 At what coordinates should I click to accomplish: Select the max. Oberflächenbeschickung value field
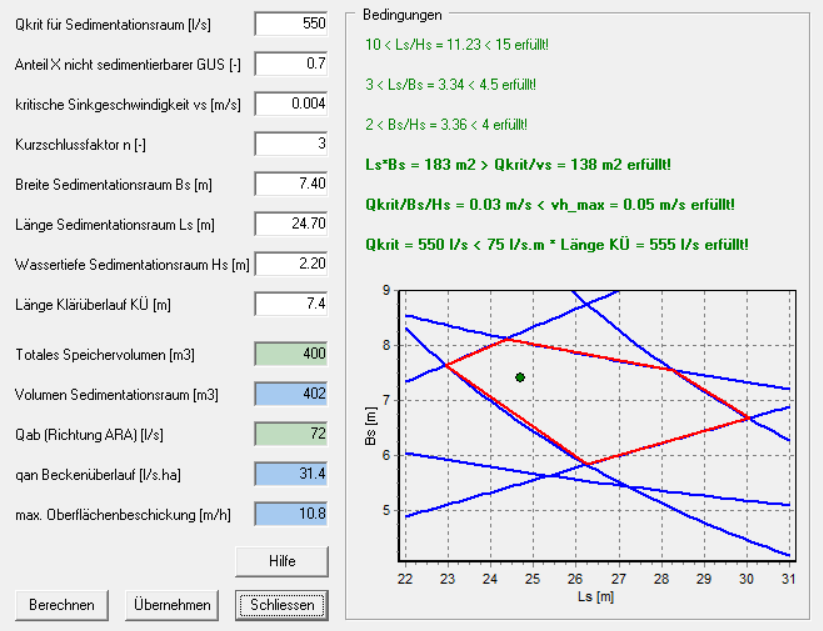coord(291,513)
